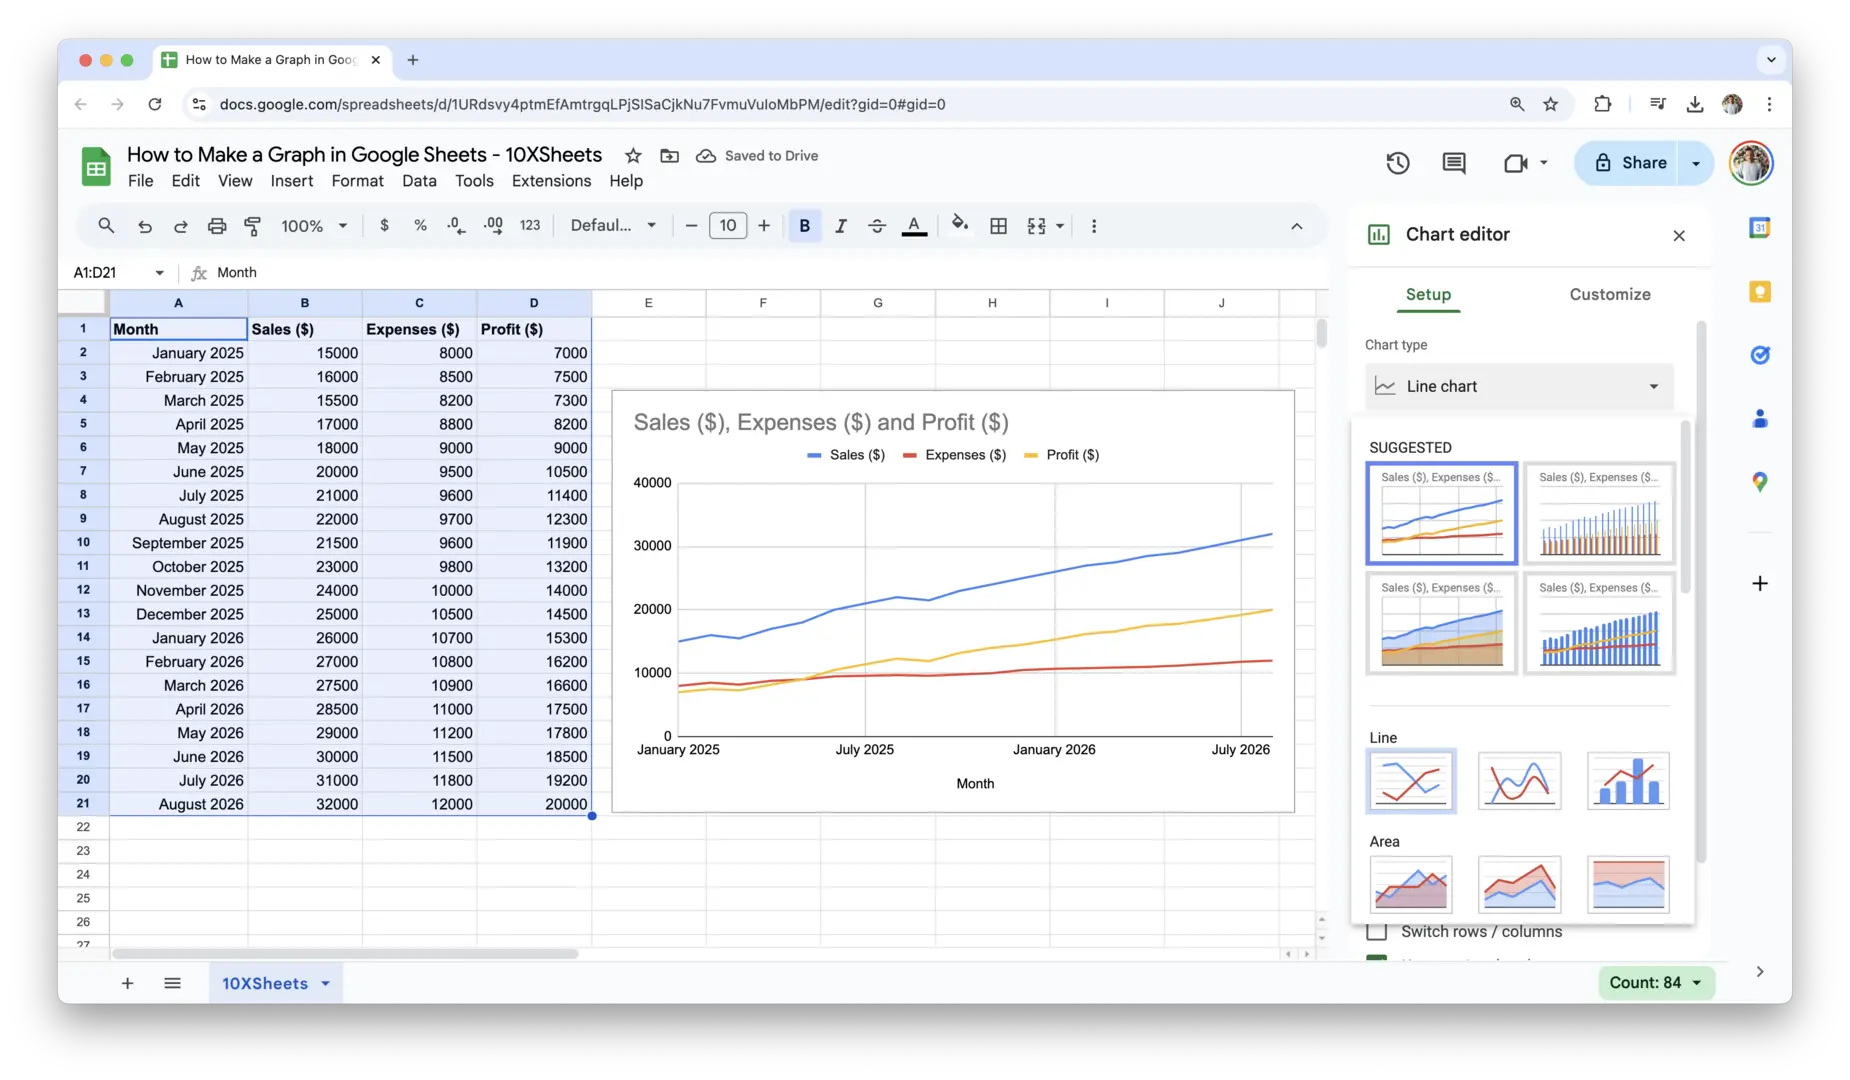
Task: Expand the Meet call options arrow
Action: pos(1544,163)
